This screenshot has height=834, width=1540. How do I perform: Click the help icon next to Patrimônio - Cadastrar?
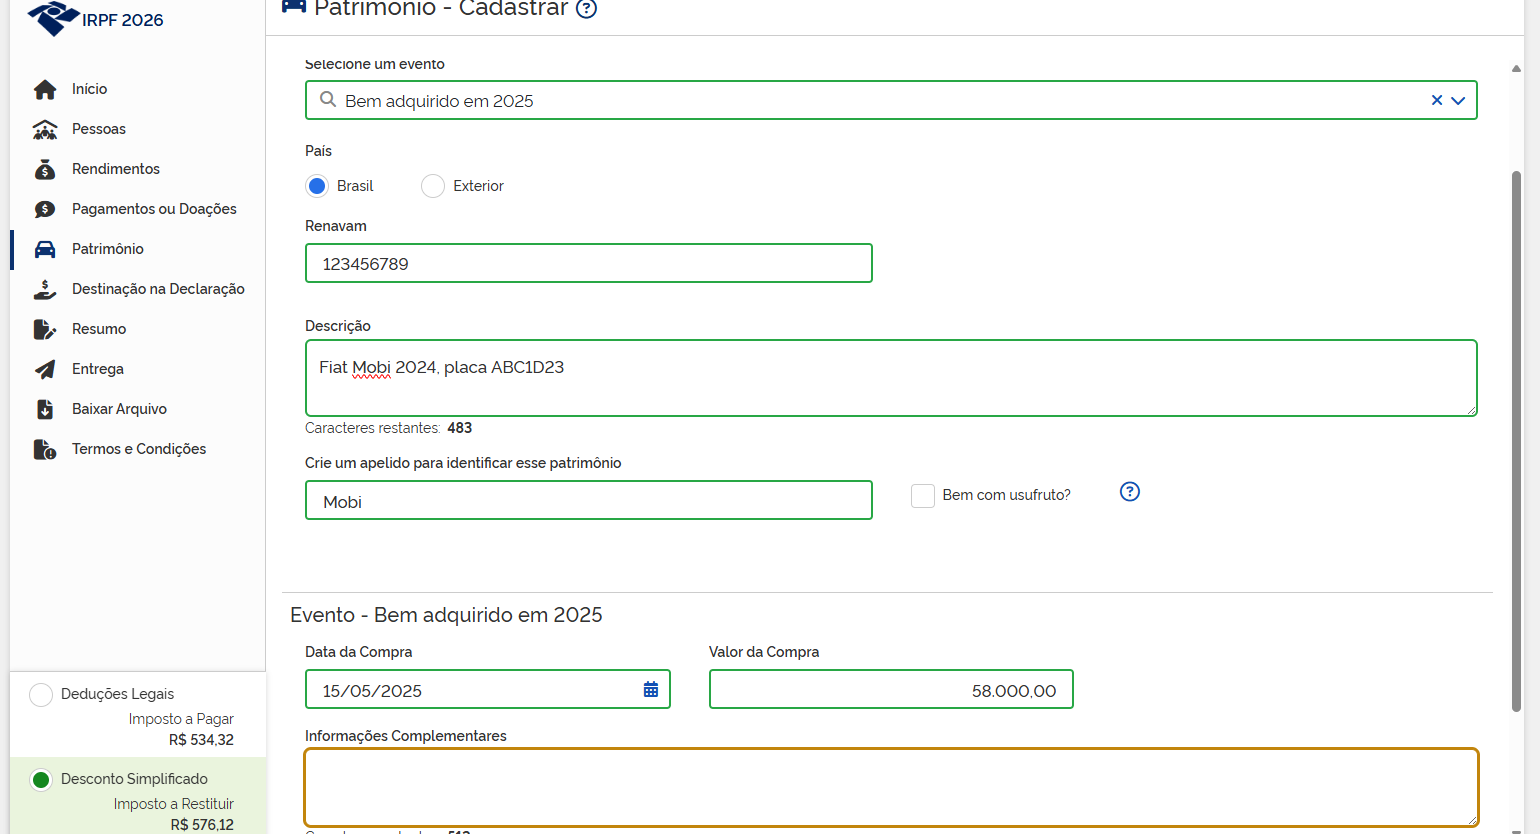tap(585, 8)
